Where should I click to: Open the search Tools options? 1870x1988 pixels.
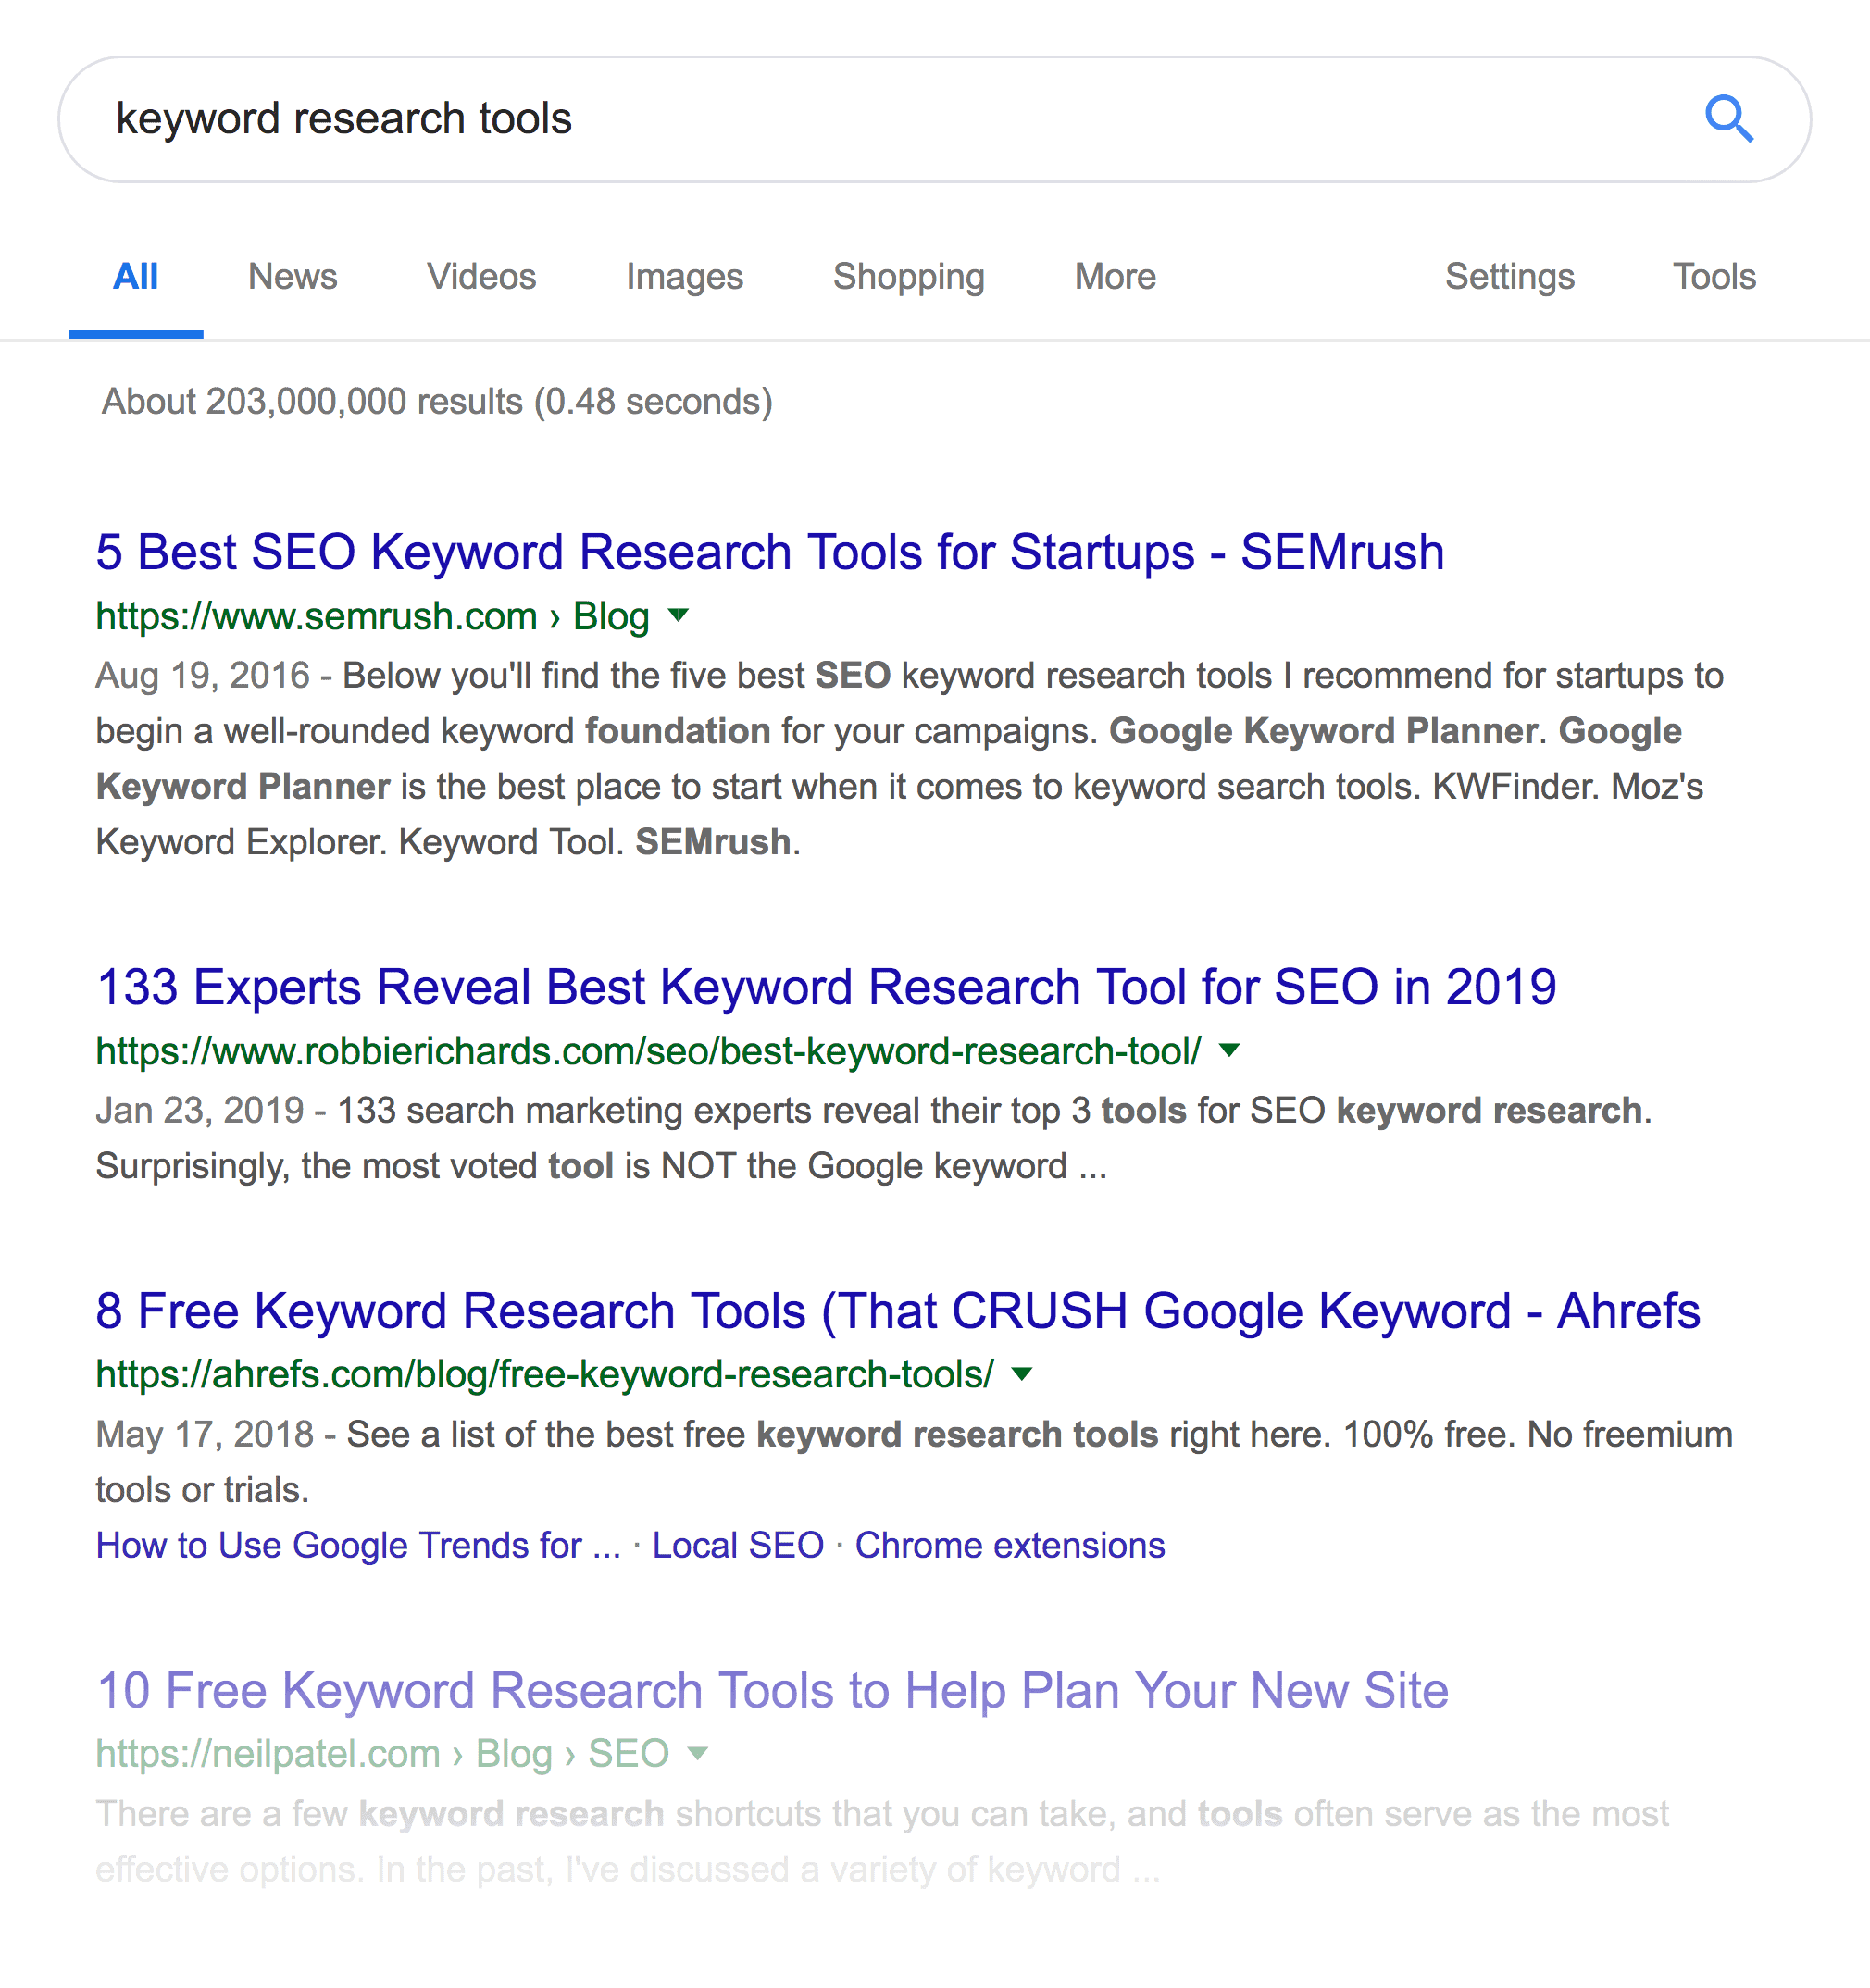tap(1714, 276)
